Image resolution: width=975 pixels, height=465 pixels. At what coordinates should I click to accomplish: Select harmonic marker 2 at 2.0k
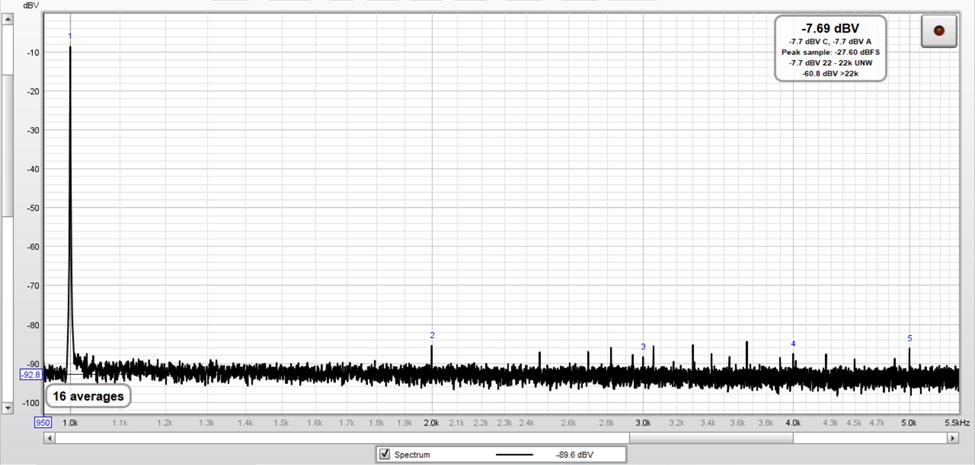pyautogui.click(x=432, y=336)
